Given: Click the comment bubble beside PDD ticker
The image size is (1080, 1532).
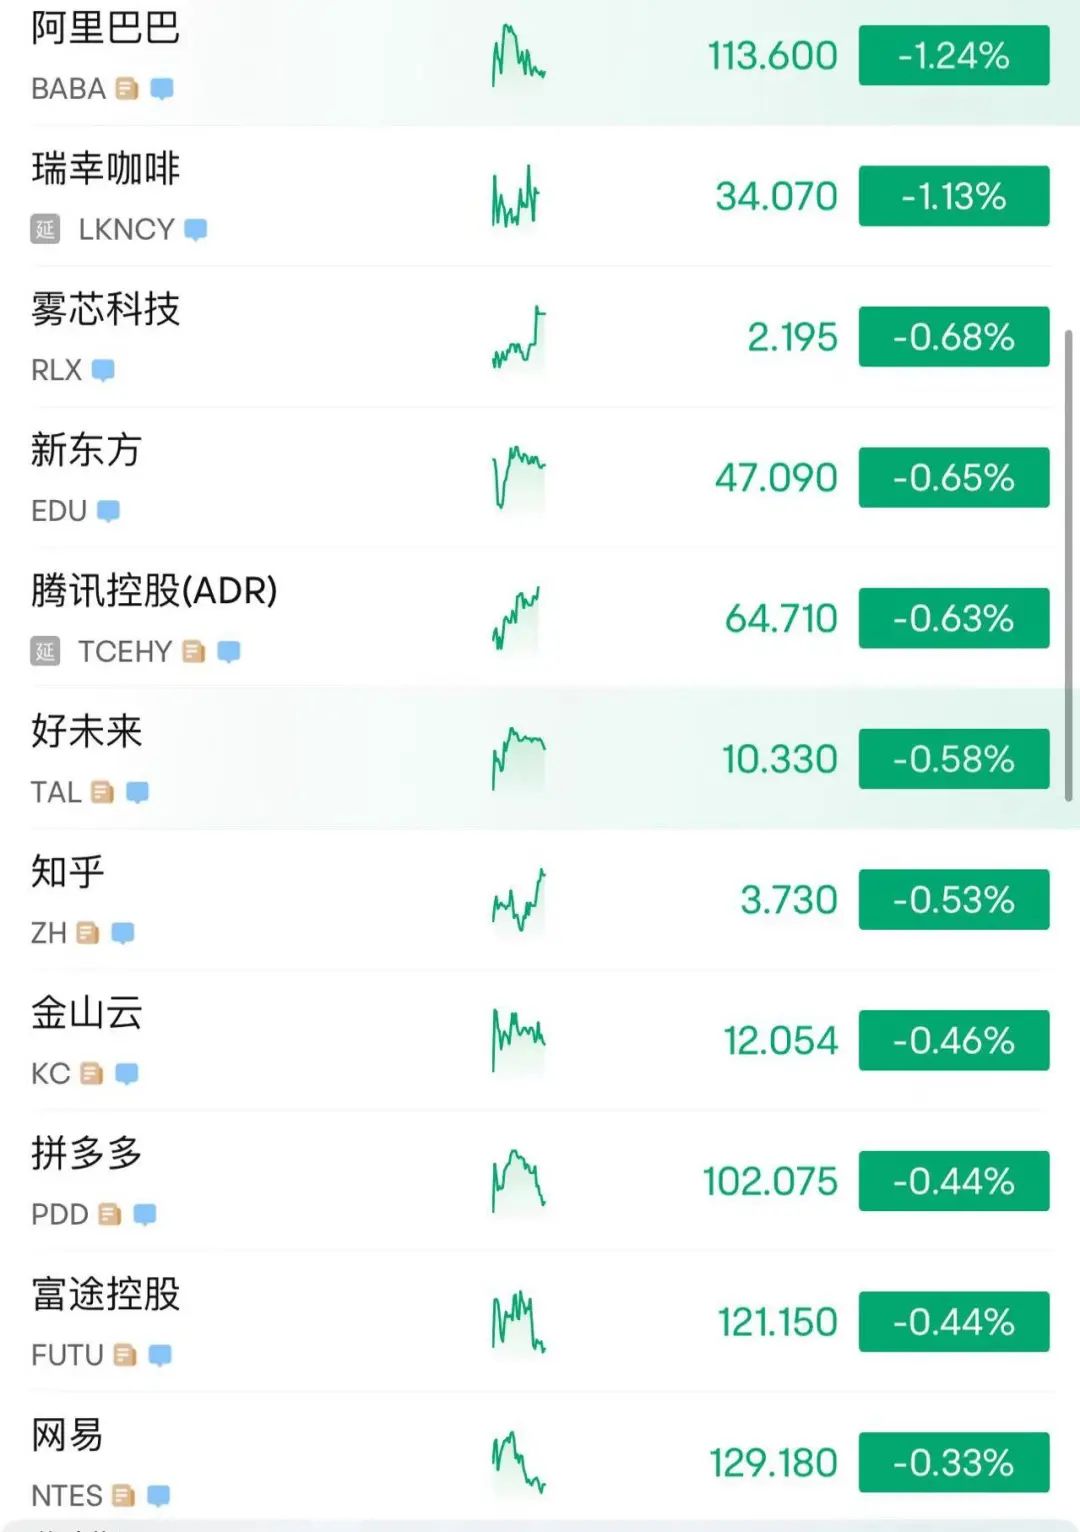Looking at the screenshot, I should click(145, 1214).
